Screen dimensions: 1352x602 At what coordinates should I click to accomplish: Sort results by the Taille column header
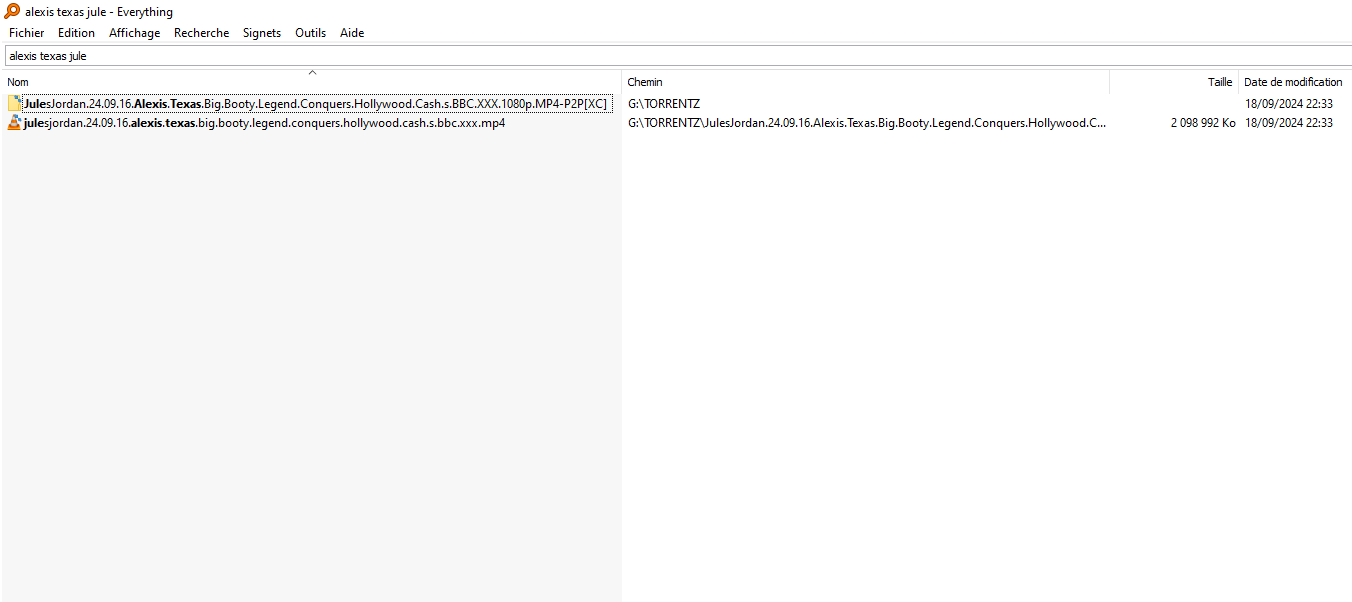(x=1174, y=82)
